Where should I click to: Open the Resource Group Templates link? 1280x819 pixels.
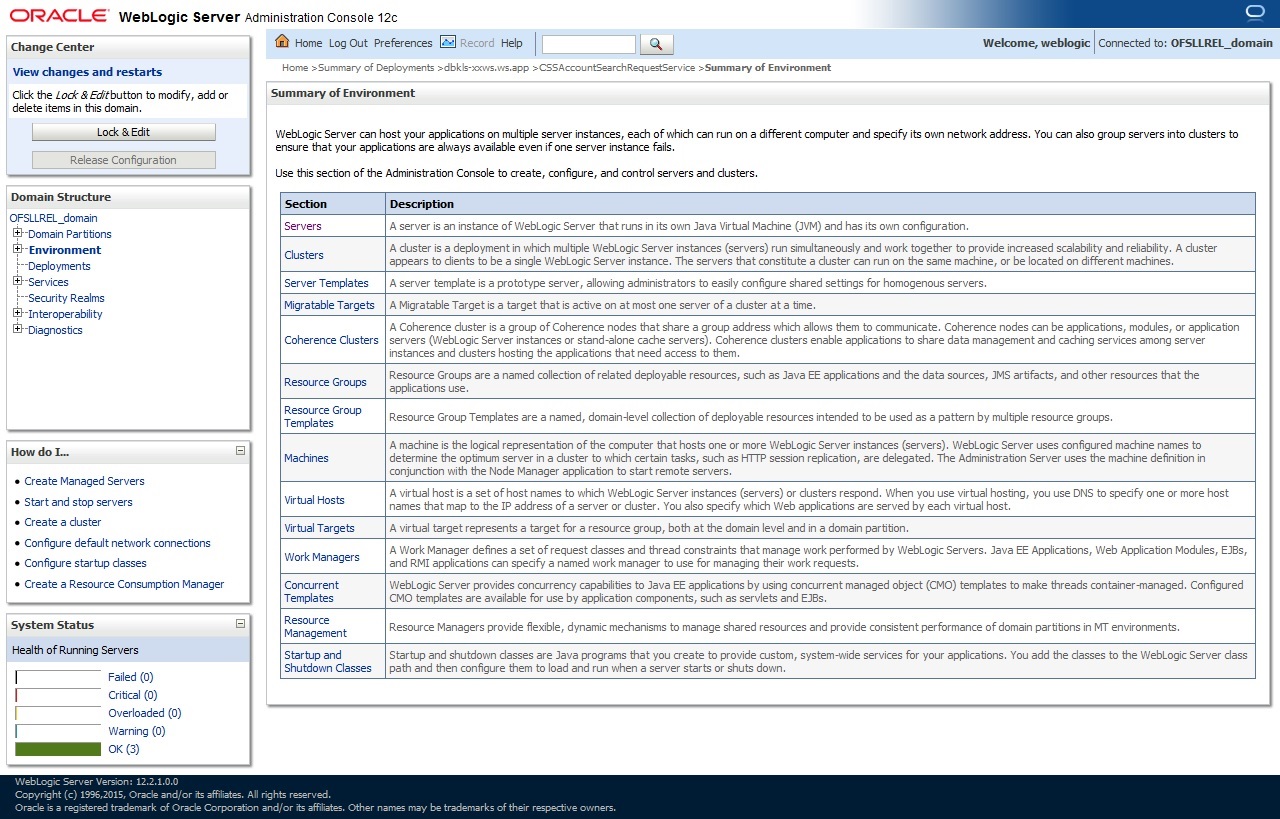coord(323,416)
